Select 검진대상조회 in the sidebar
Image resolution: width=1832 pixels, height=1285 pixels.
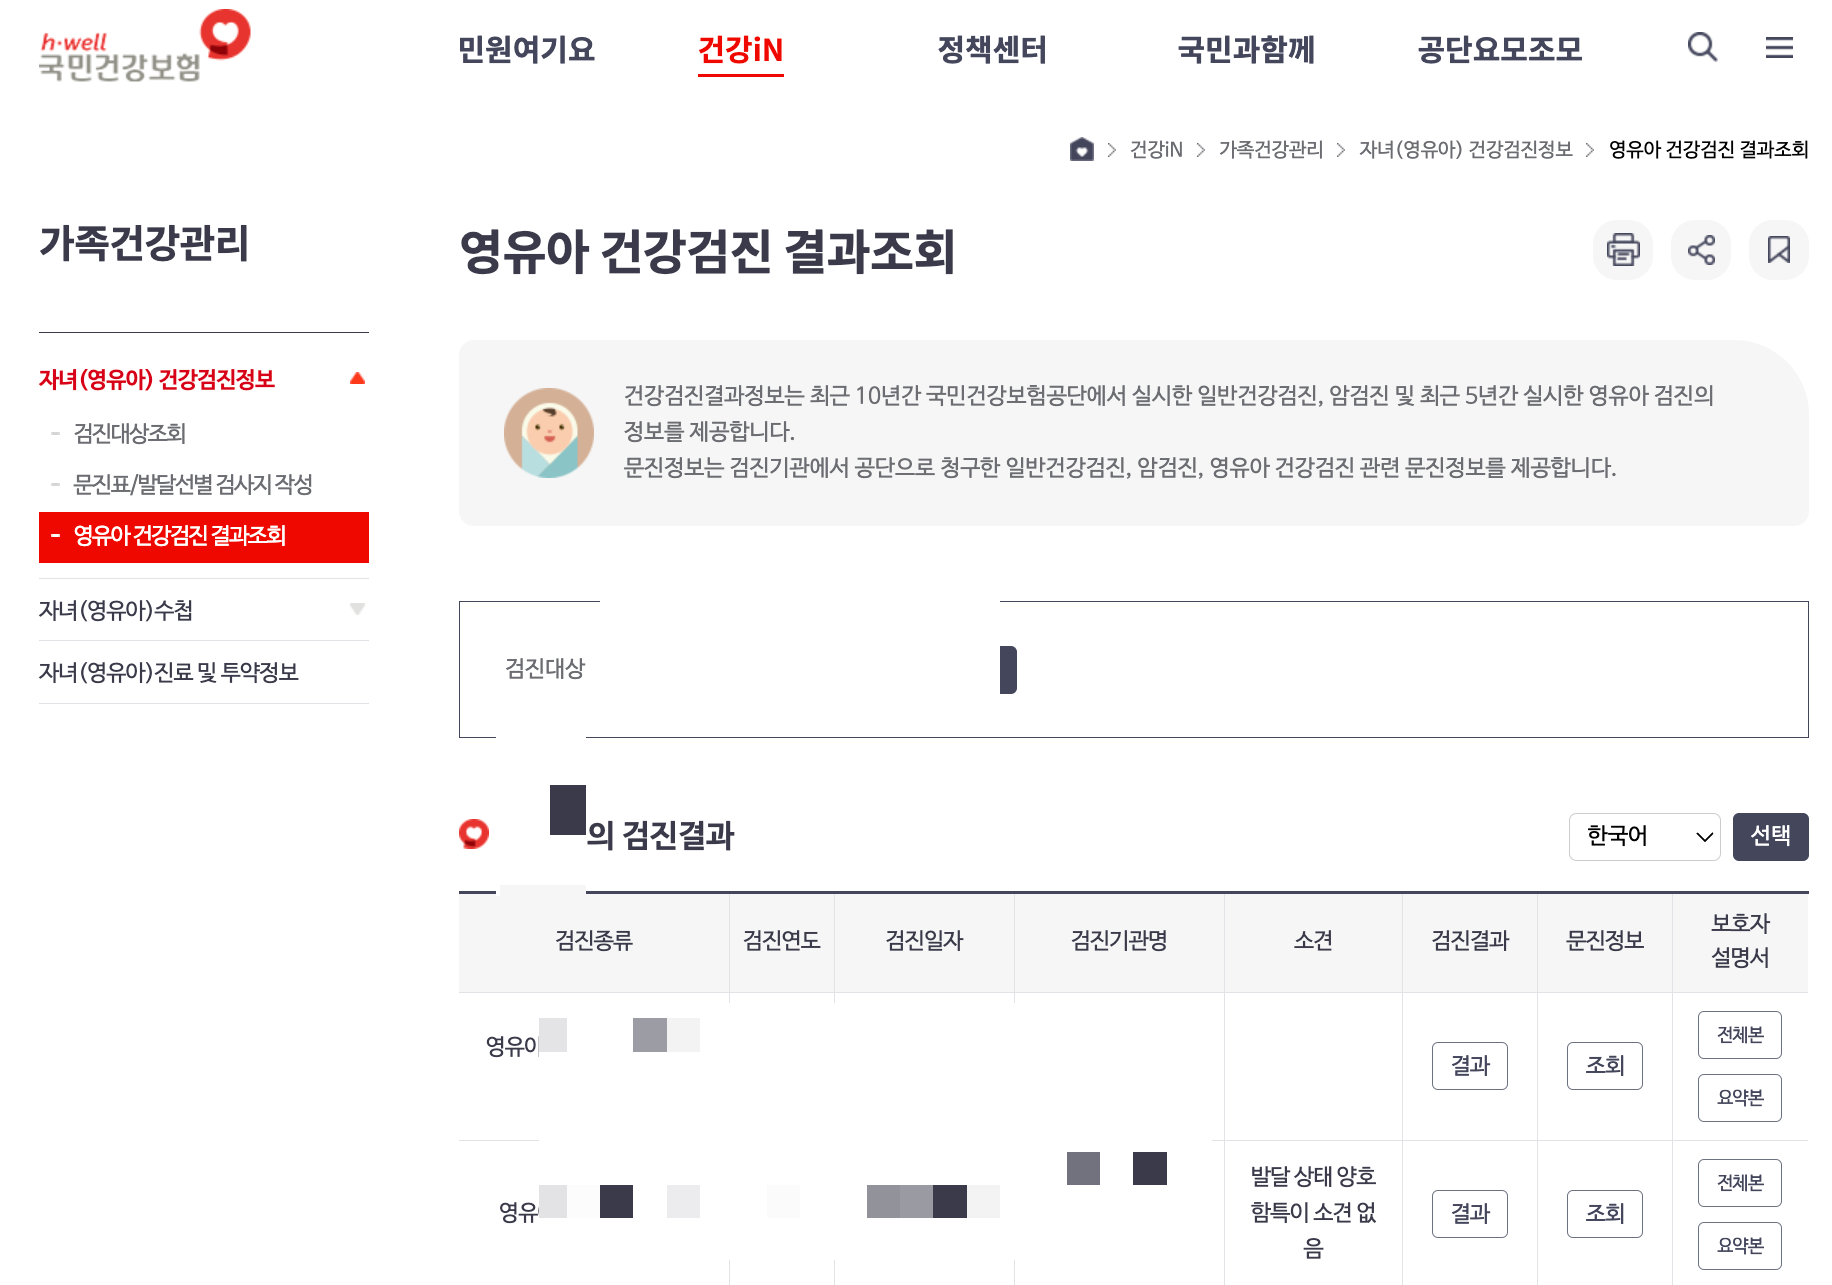tap(130, 434)
